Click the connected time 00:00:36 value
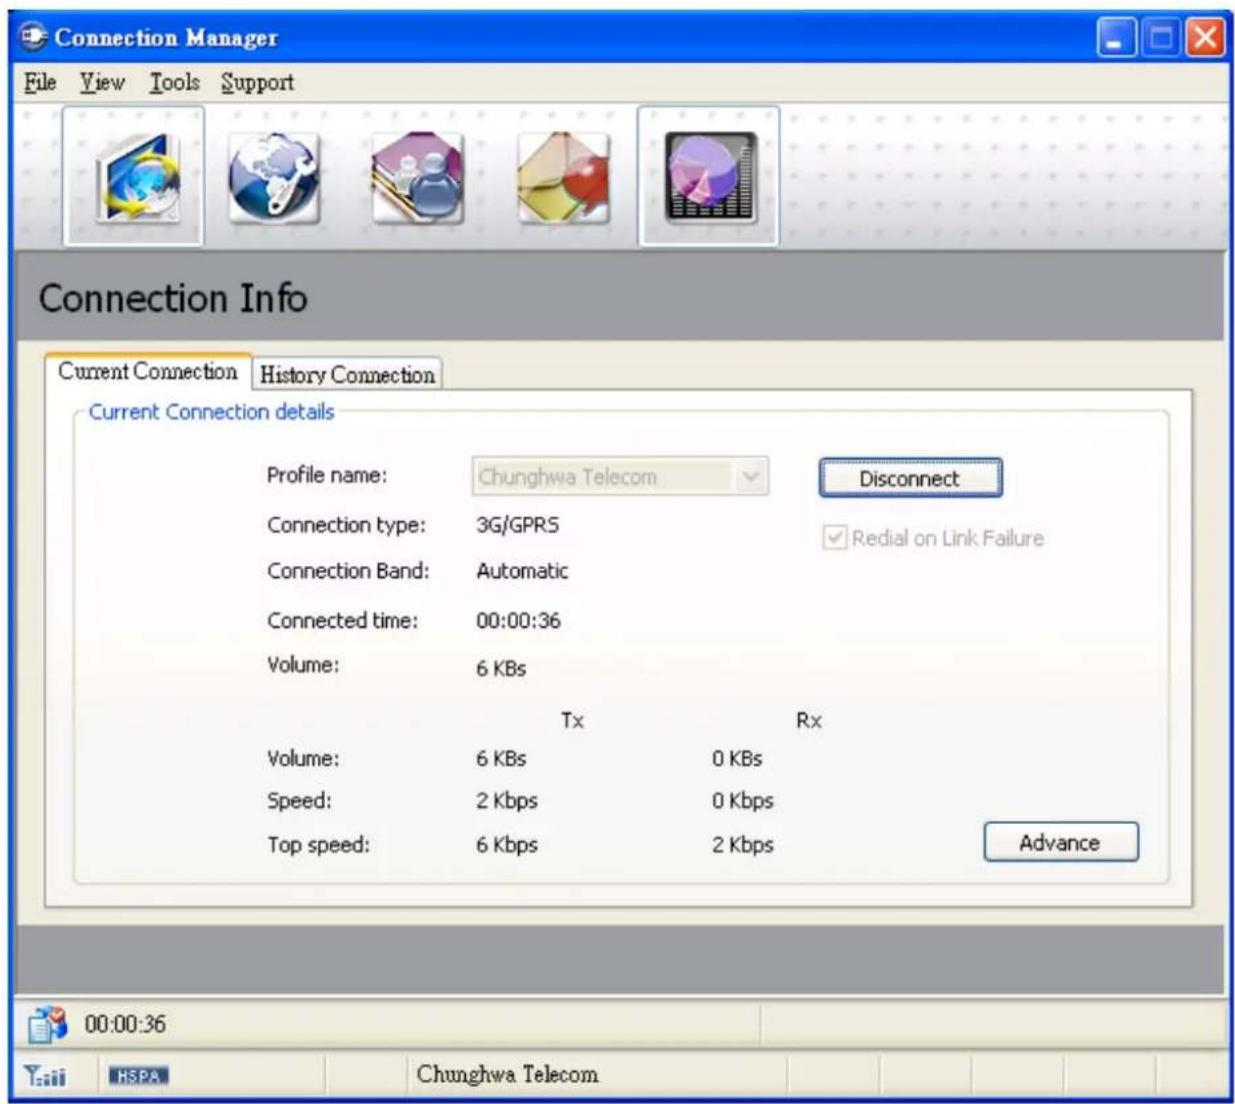The height and width of the screenshot is (1104, 1235). [518, 620]
